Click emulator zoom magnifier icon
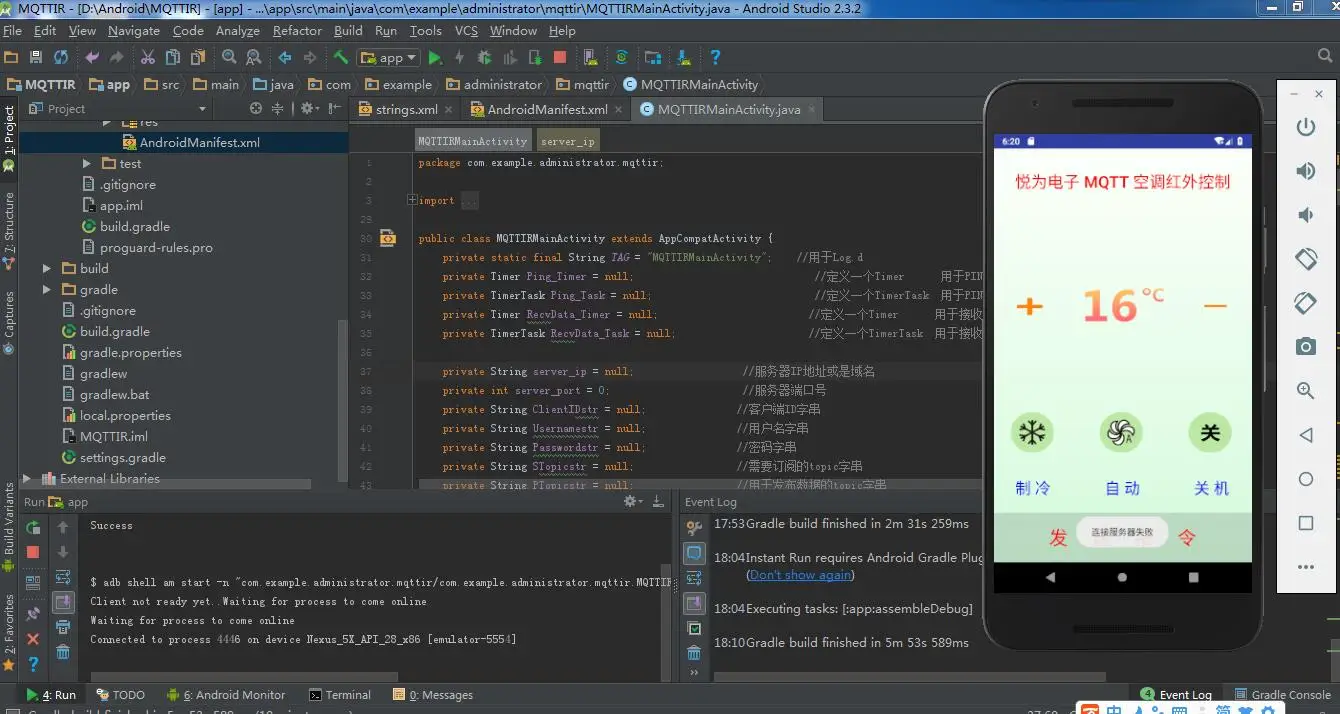 pyautogui.click(x=1305, y=391)
